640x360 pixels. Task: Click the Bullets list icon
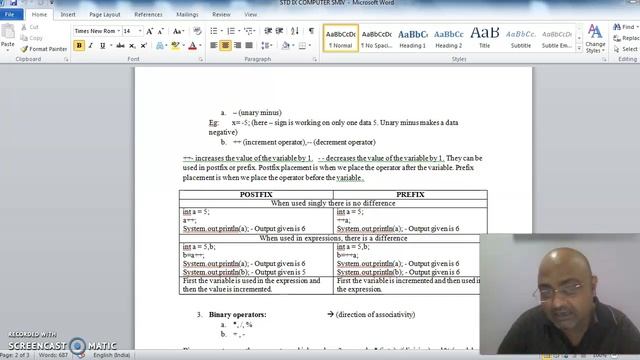point(214,31)
